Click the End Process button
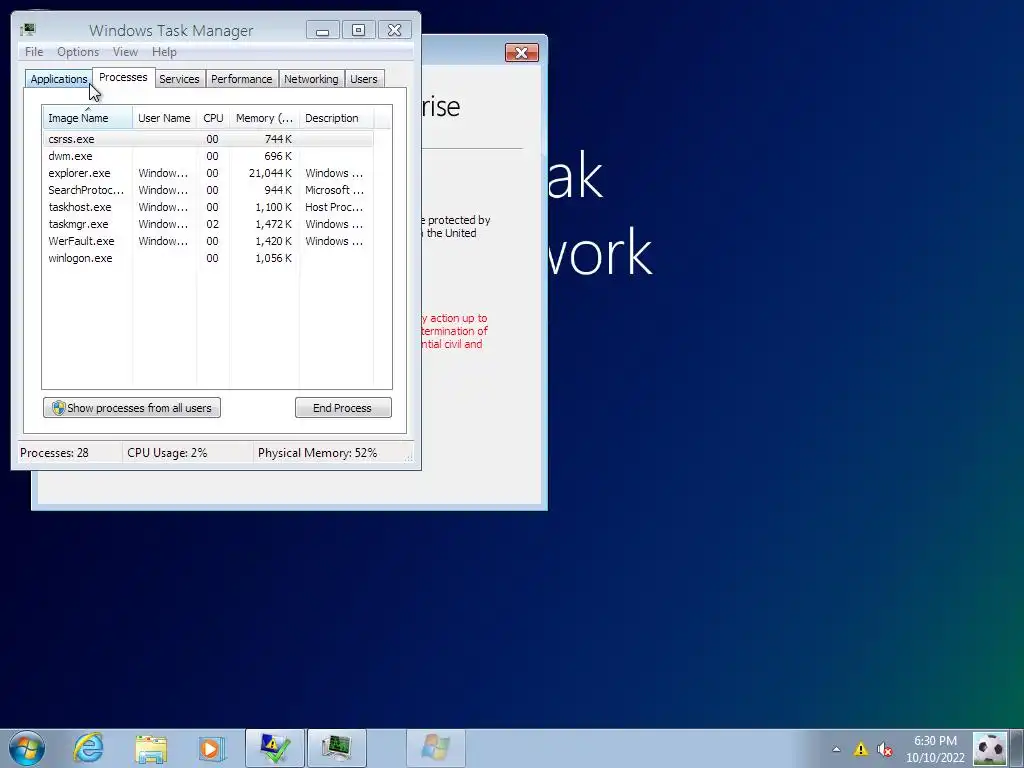 (343, 408)
